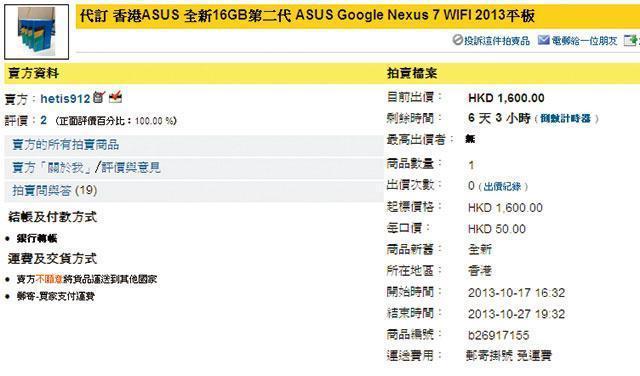Open seller profile hetis912
640x376 pixels.
pos(65,99)
